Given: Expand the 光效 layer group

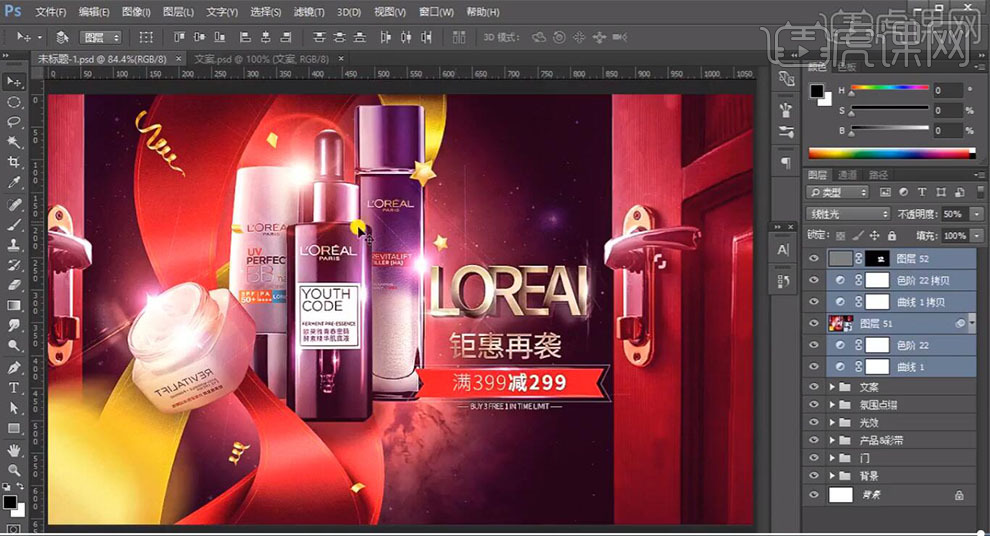Looking at the screenshot, I should (x=832, y=422).
